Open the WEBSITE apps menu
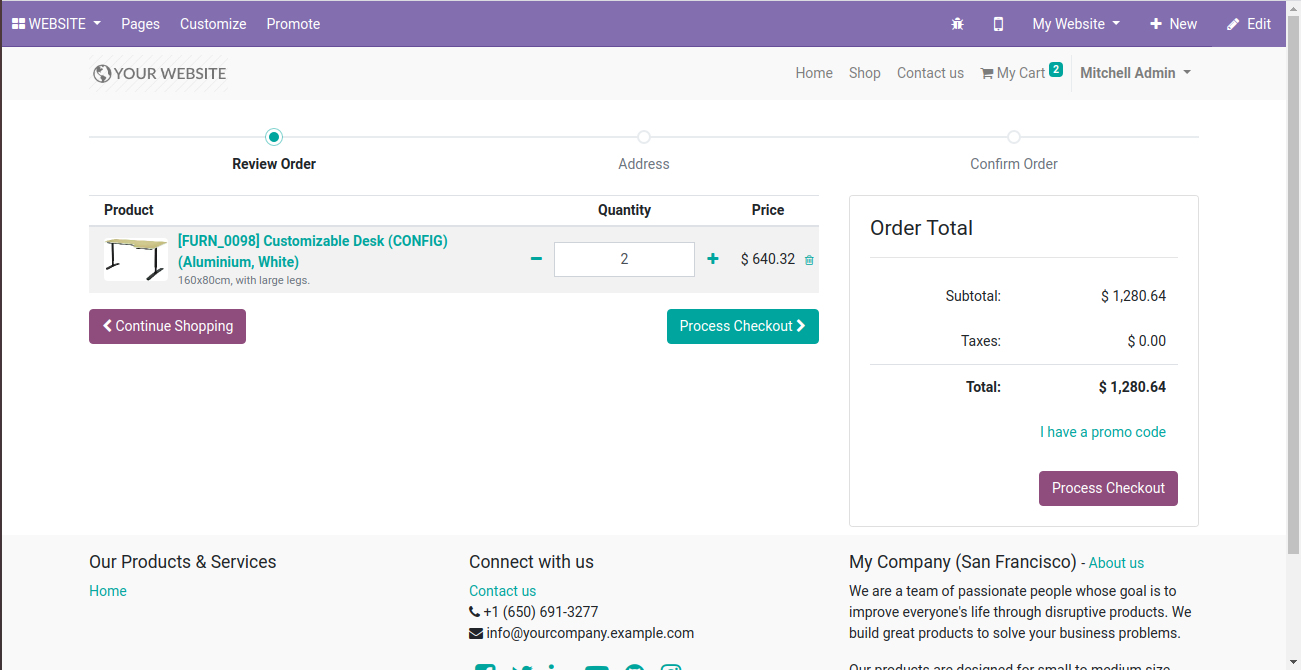The width and height of the screenshot is (1301, 670). coord(56,24)
